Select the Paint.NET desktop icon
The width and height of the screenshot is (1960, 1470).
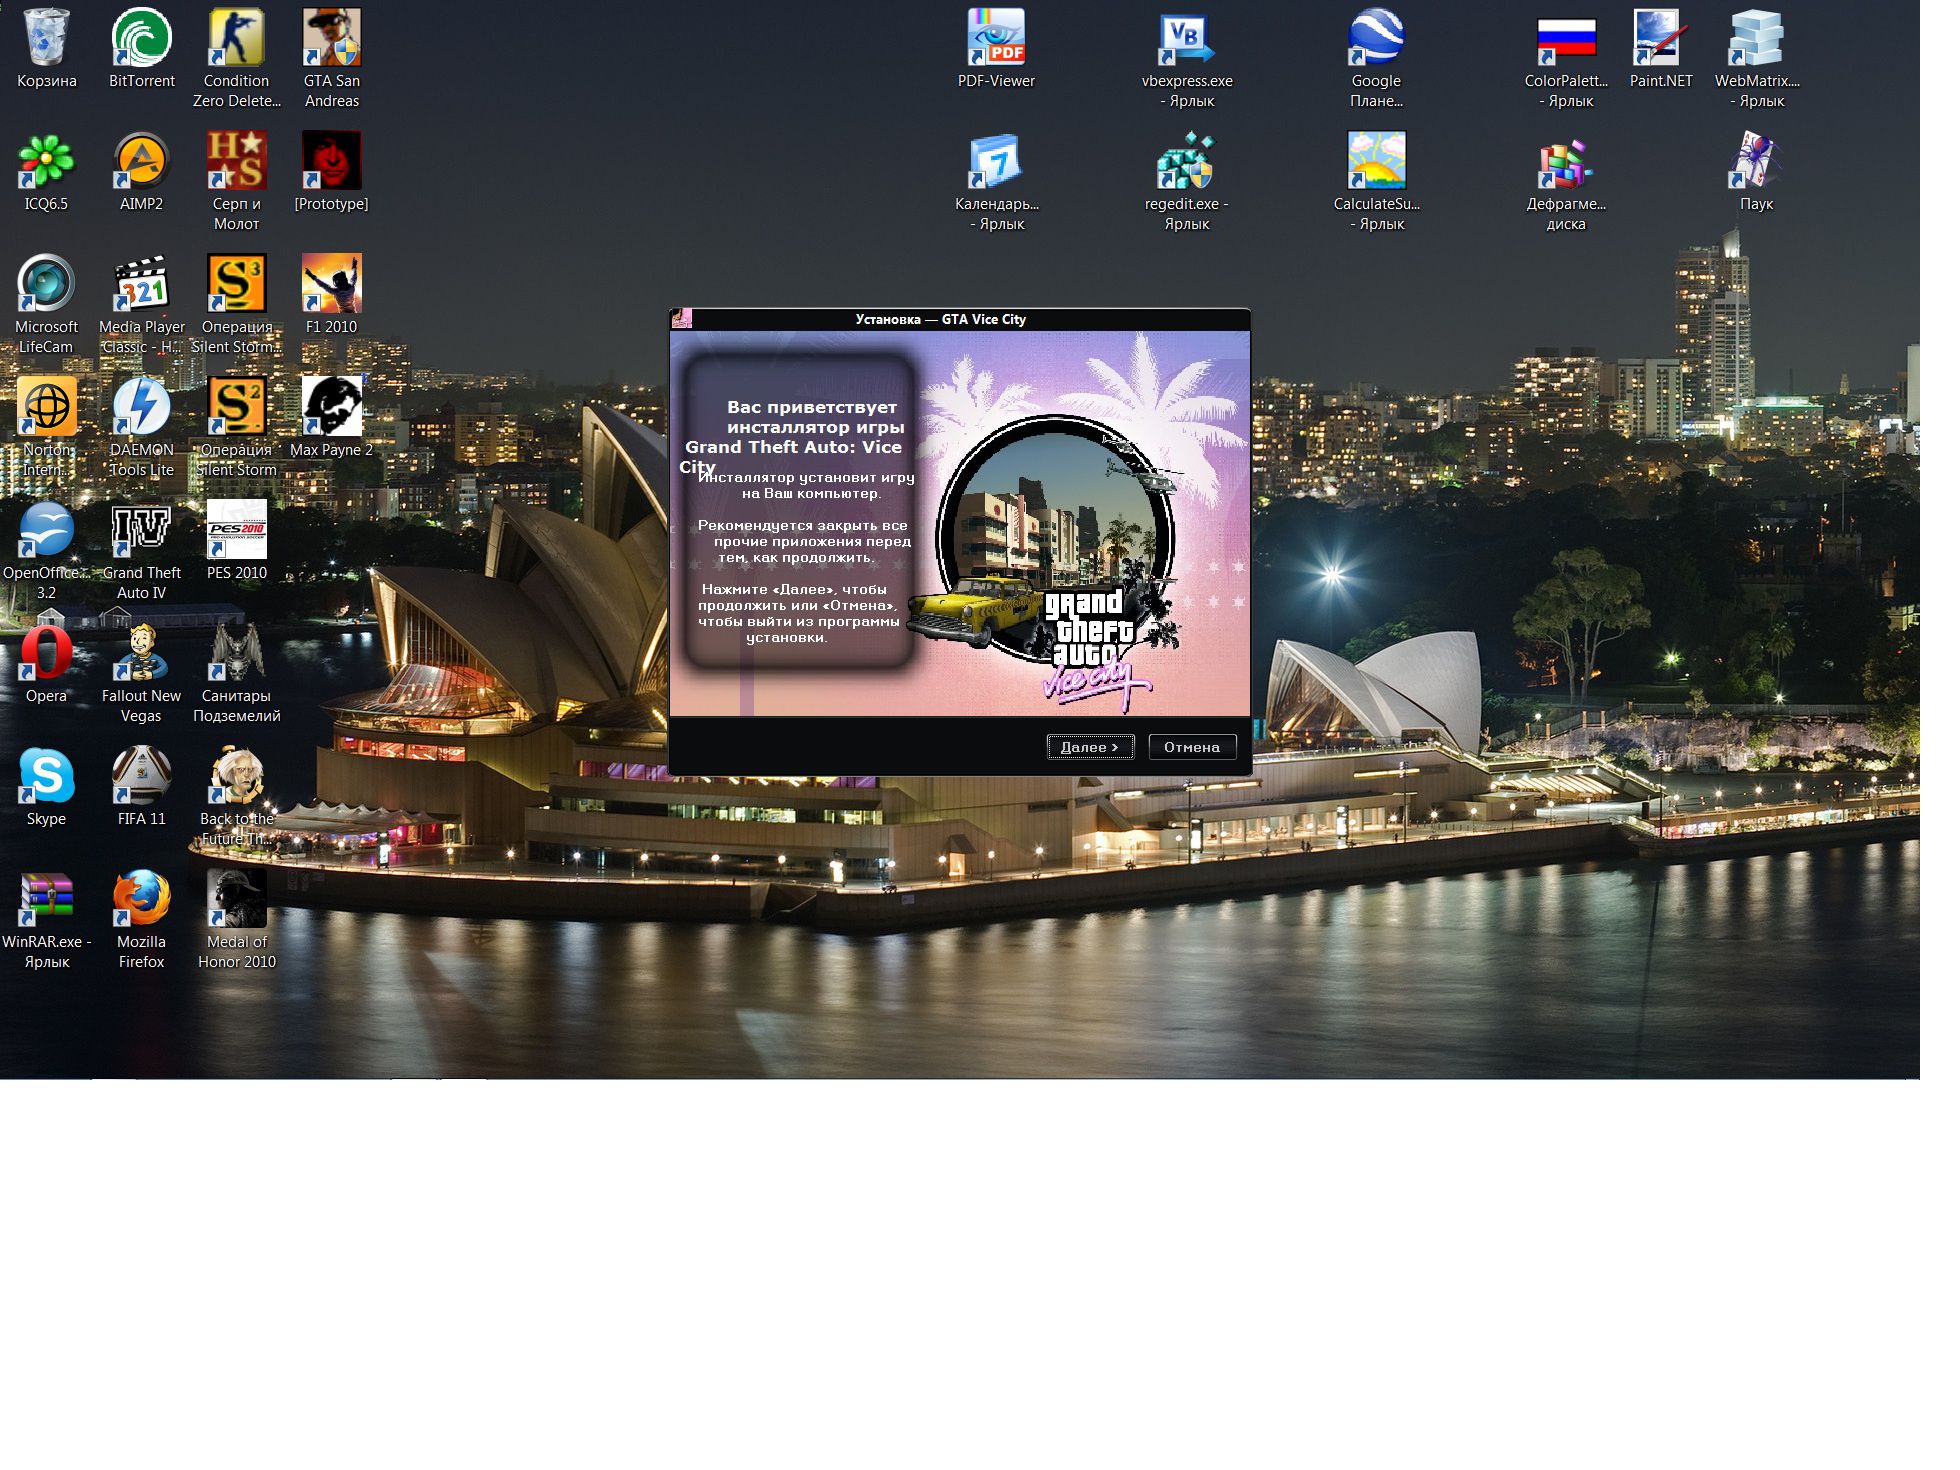1661,38
